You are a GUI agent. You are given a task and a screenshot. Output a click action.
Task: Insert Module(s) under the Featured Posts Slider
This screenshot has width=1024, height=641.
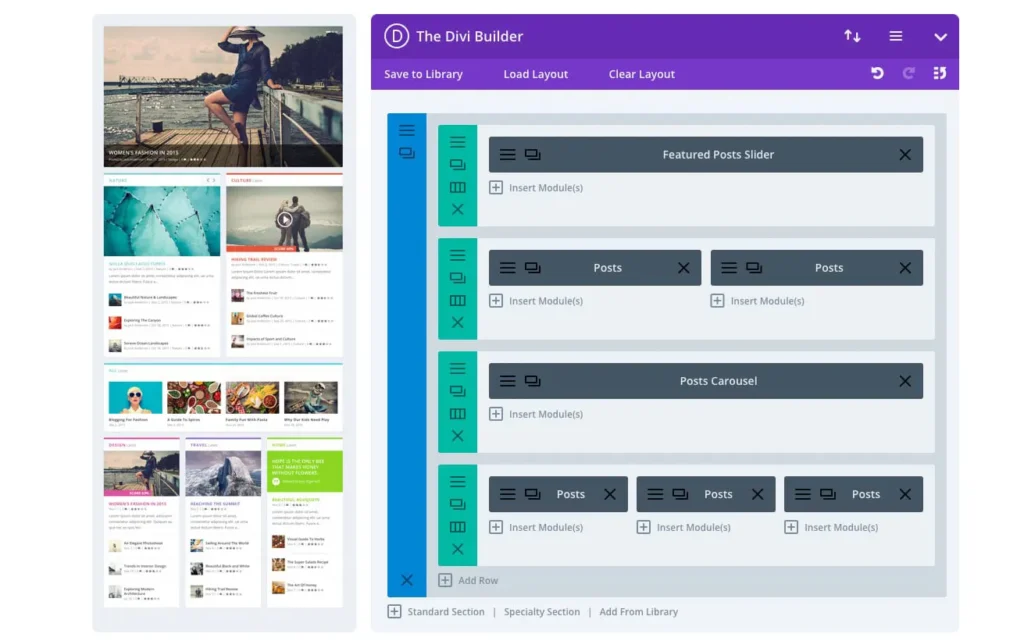coord(536,188)
